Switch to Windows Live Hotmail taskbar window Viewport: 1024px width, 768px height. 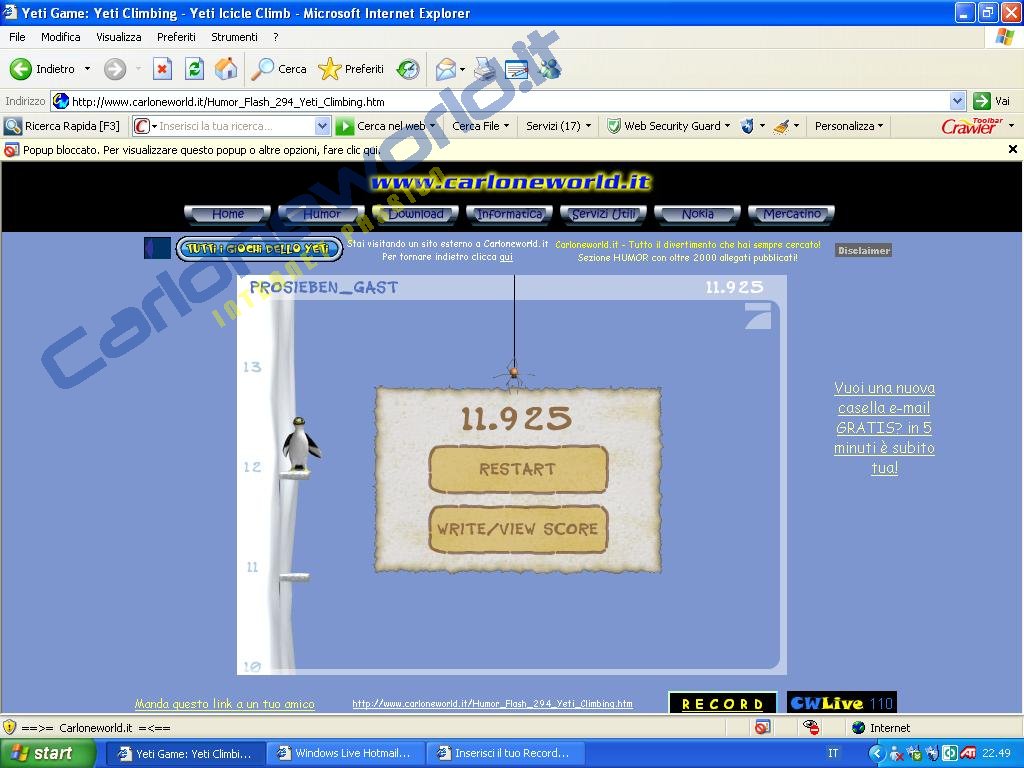tap(346, 753)
